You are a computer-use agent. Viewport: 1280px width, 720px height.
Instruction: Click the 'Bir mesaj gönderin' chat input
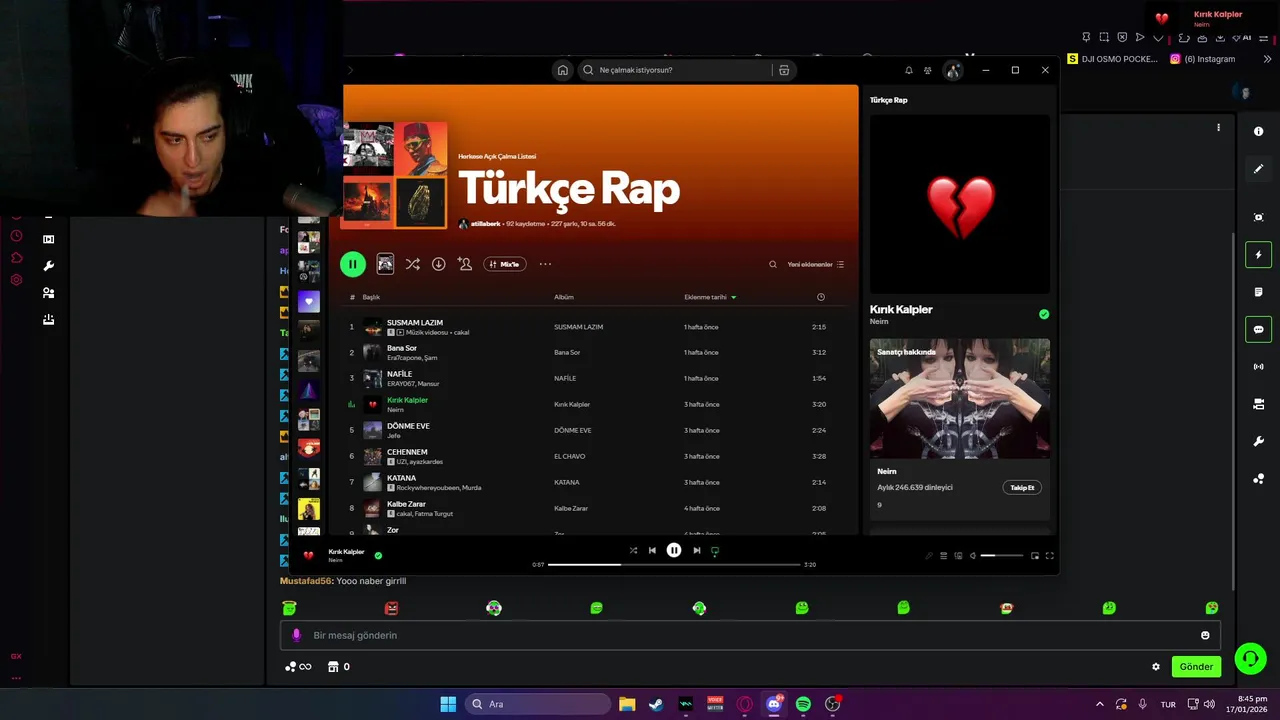pyautogui.click(x=750, y=635)
